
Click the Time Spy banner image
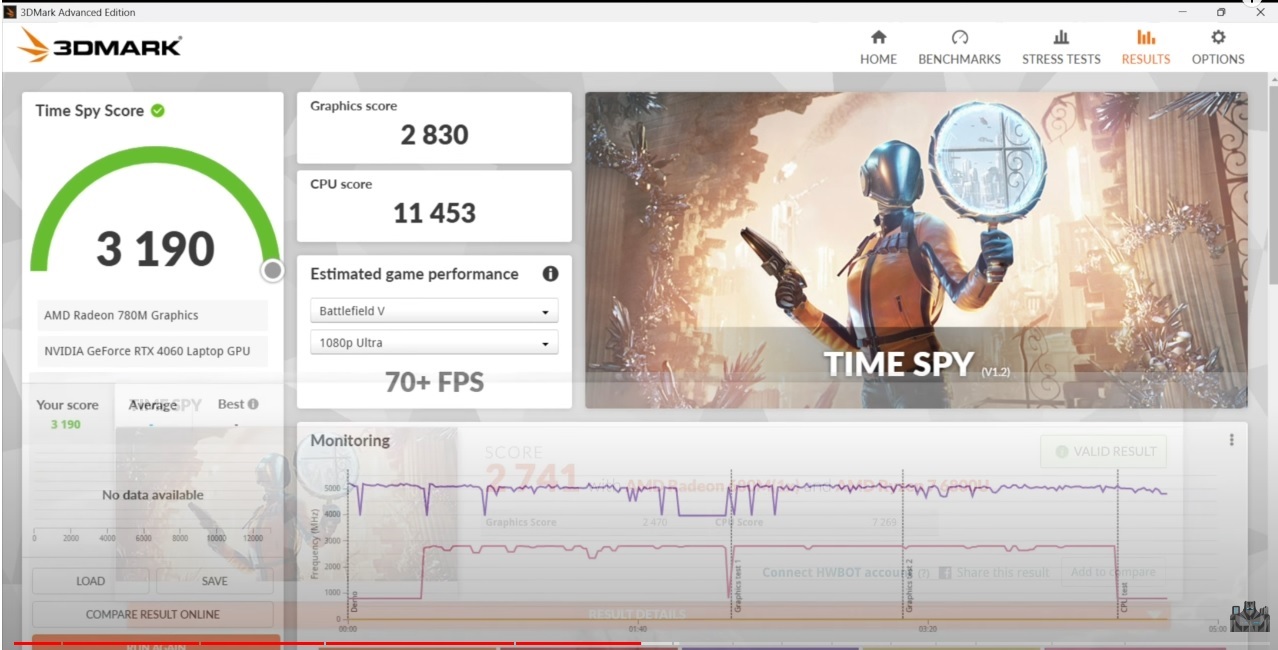click(x=916, y=250)
